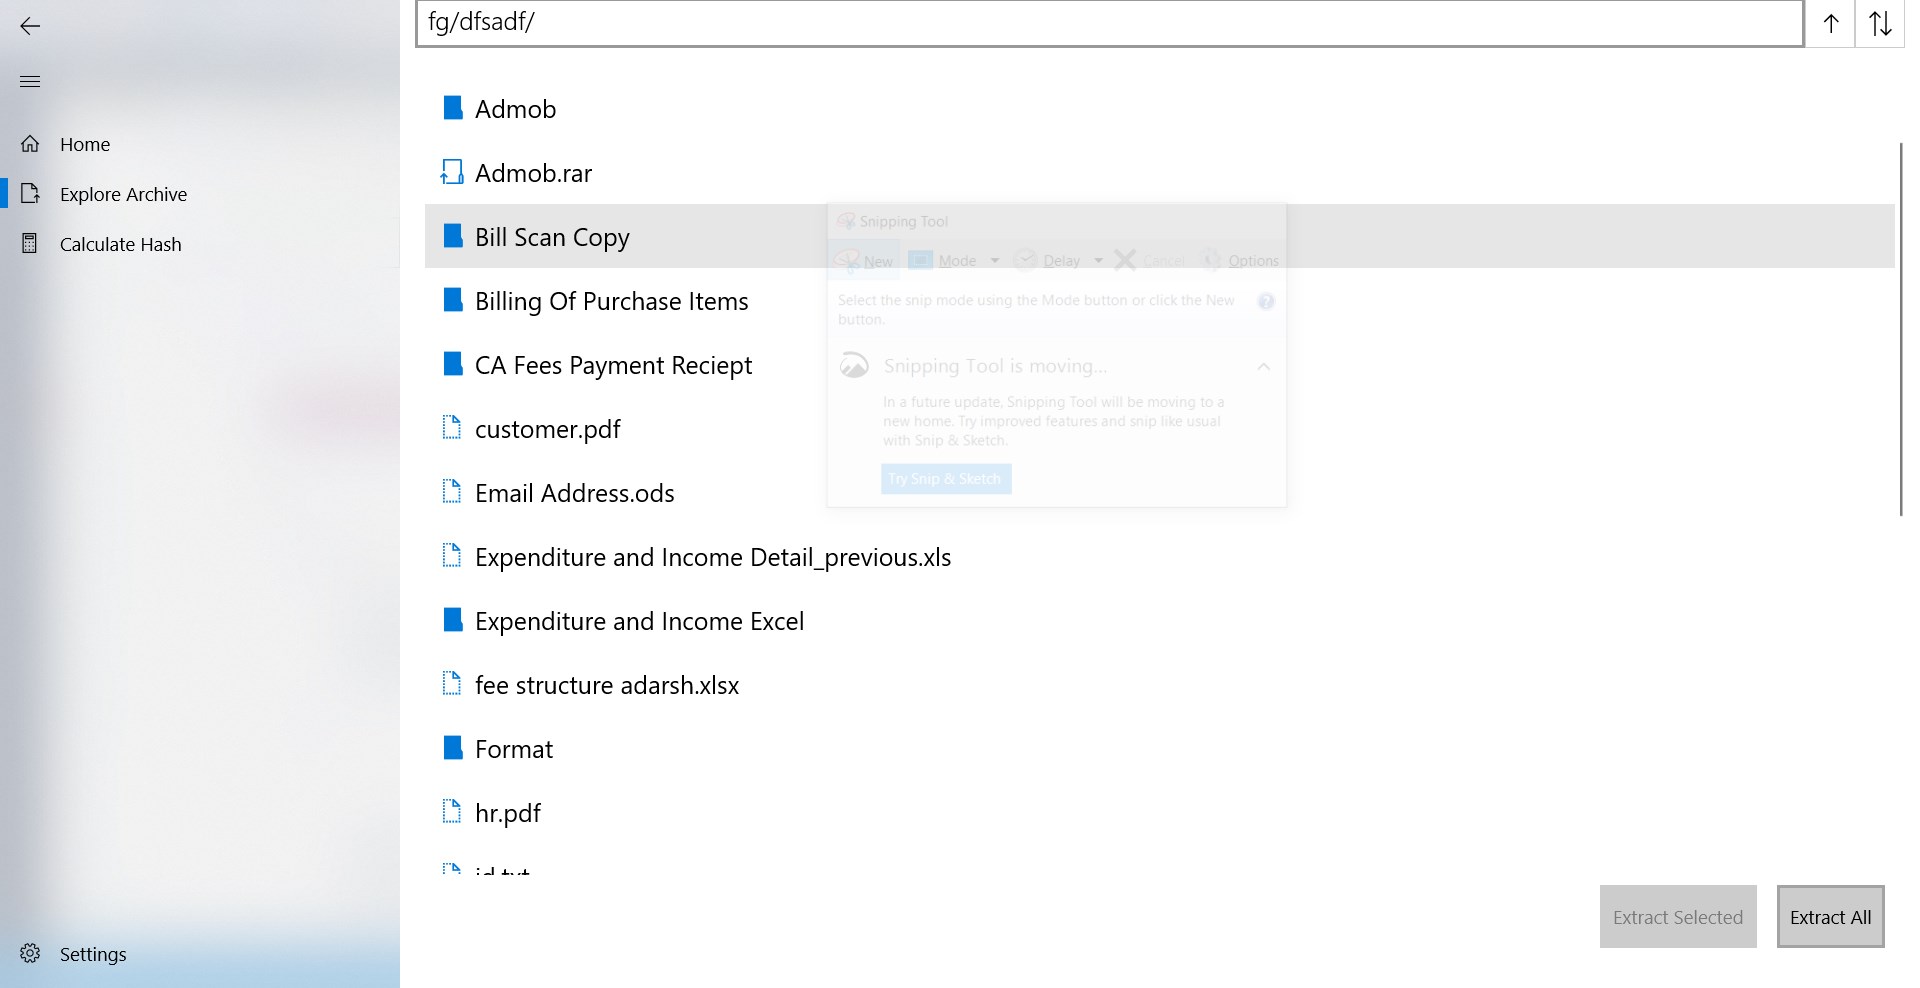Click the Home icon in sidebar

(x=30, y=144)
